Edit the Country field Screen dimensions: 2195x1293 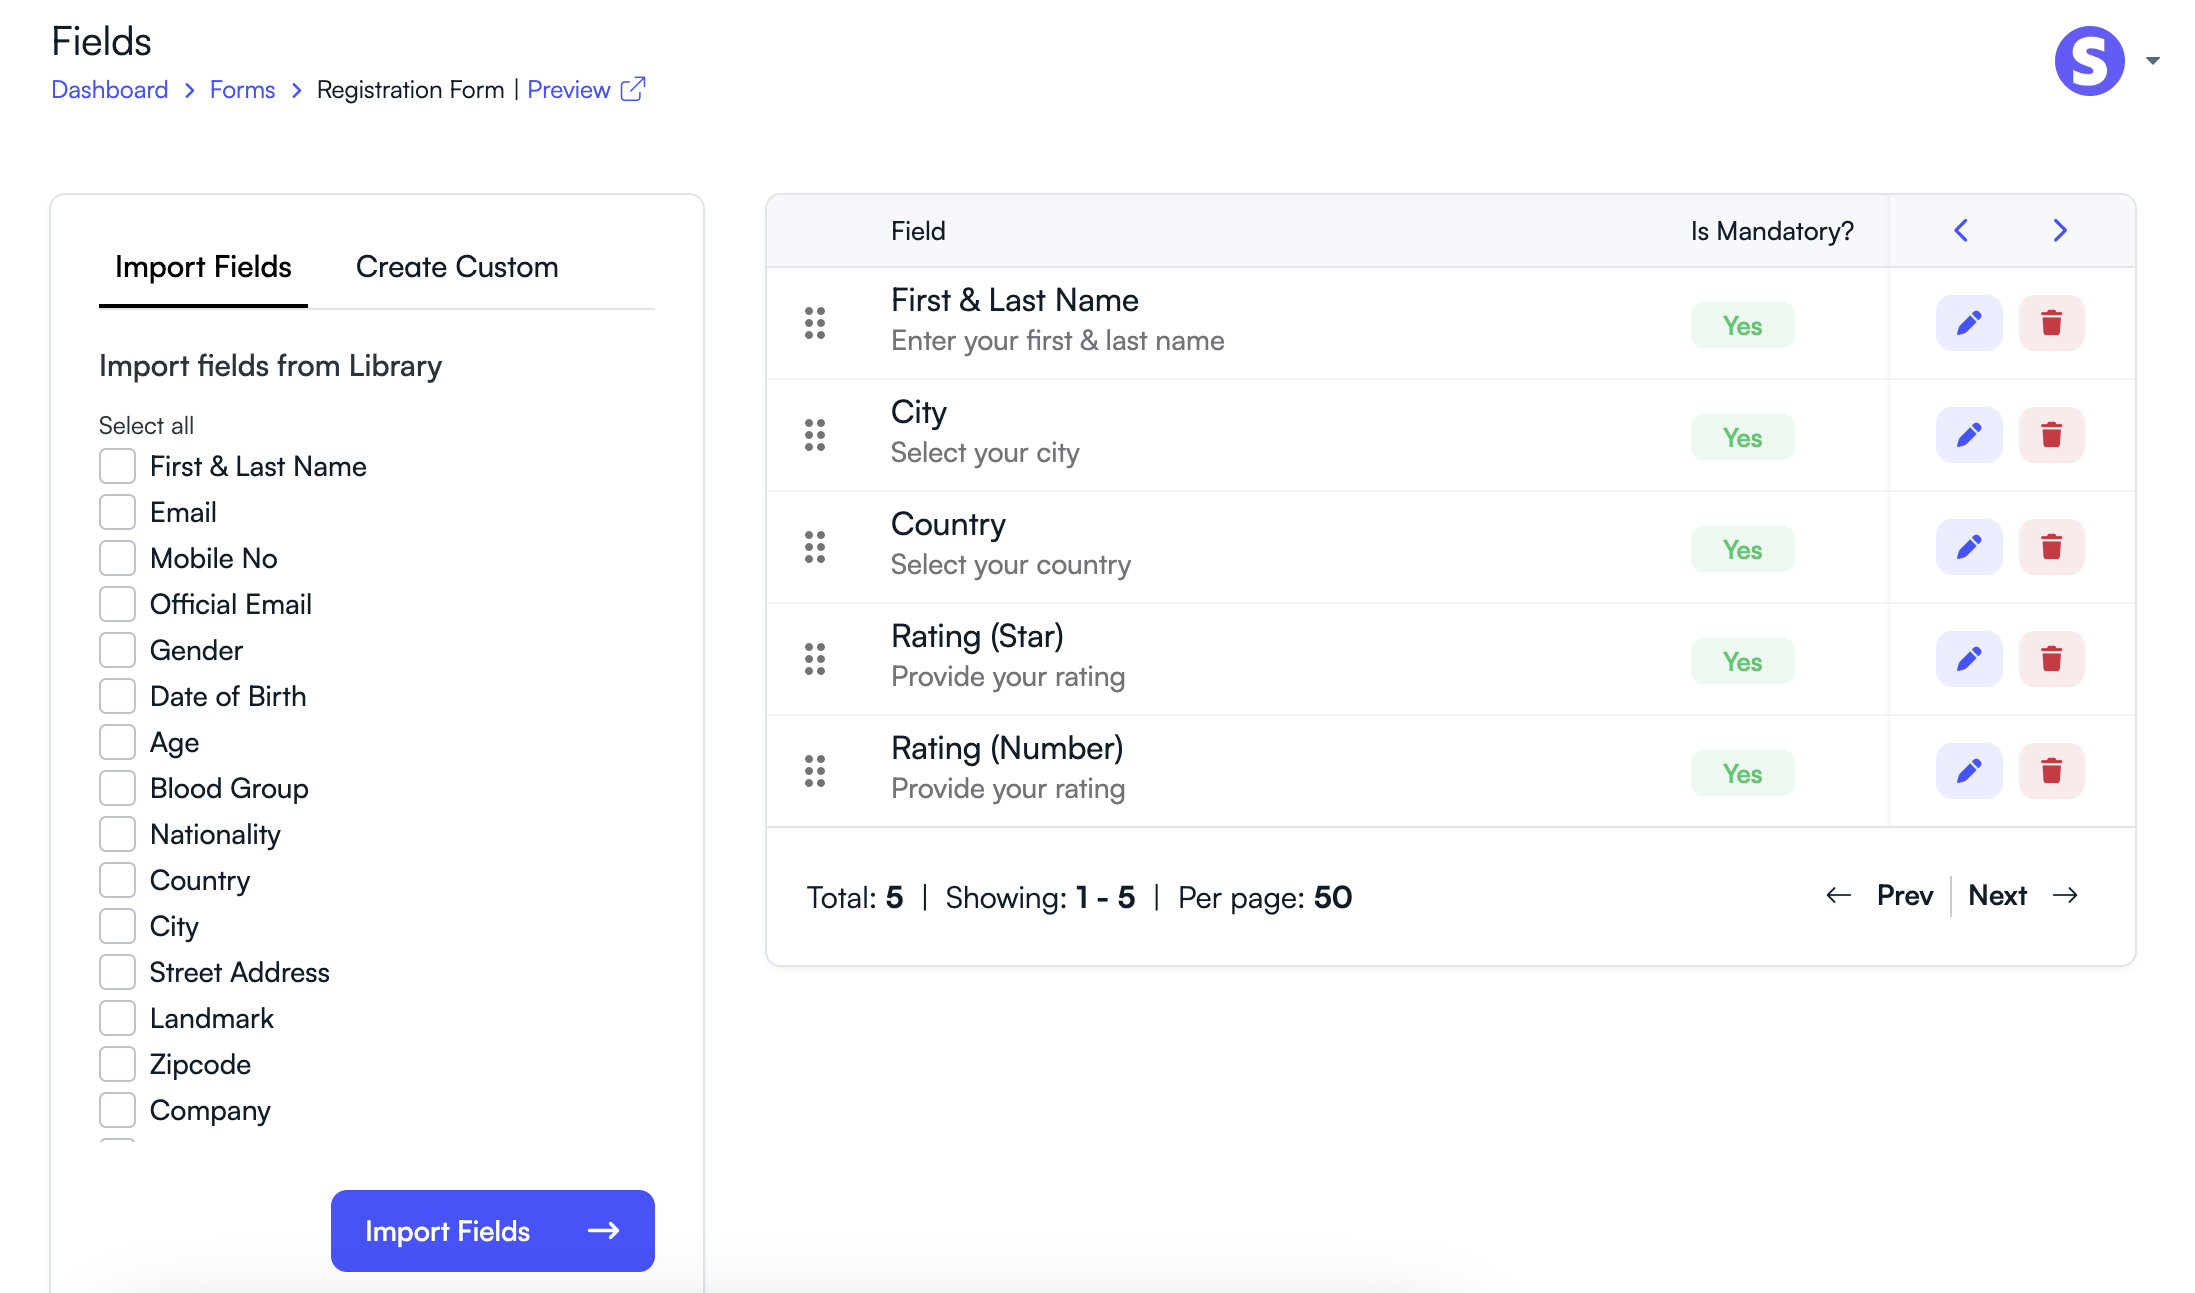[1968, 547]
